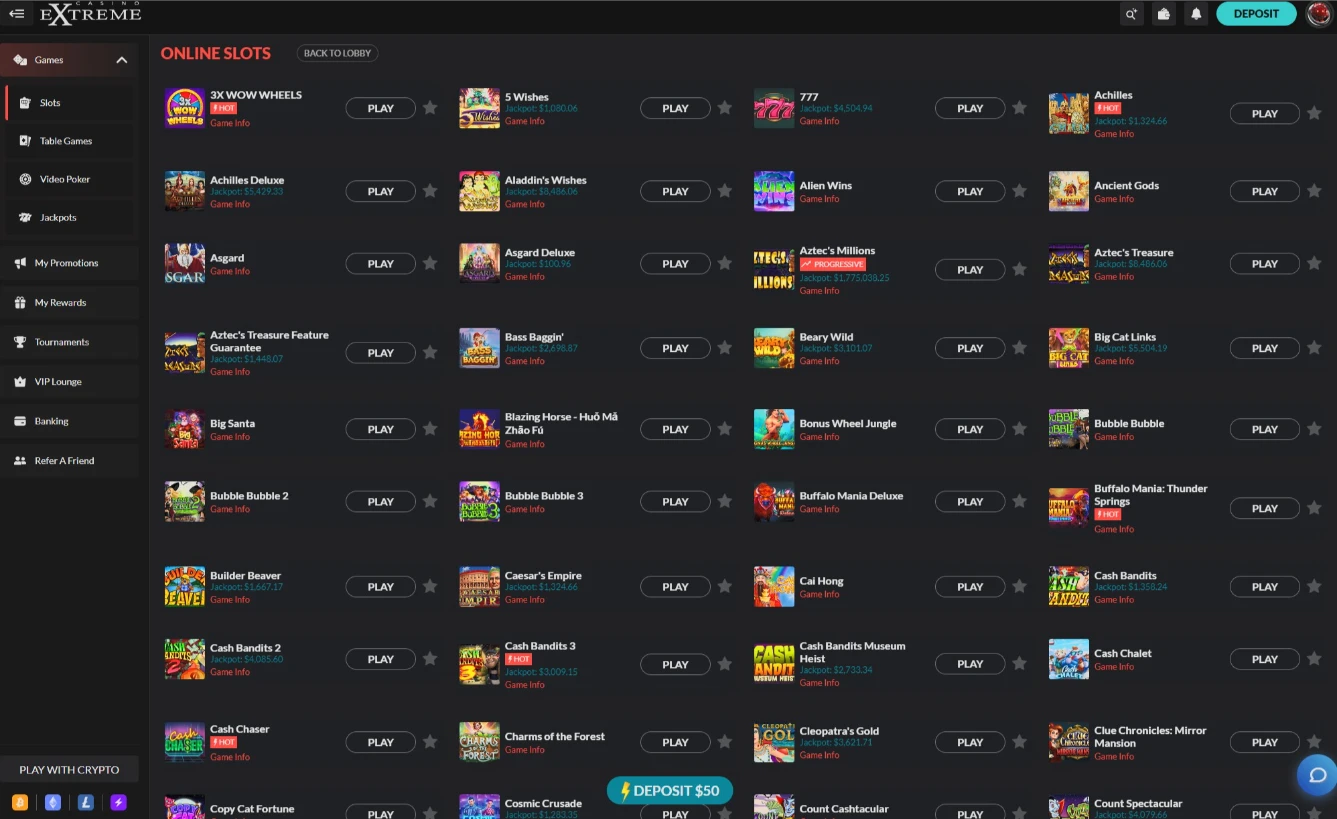Open Table Games from the sidebar

(62, 140)
